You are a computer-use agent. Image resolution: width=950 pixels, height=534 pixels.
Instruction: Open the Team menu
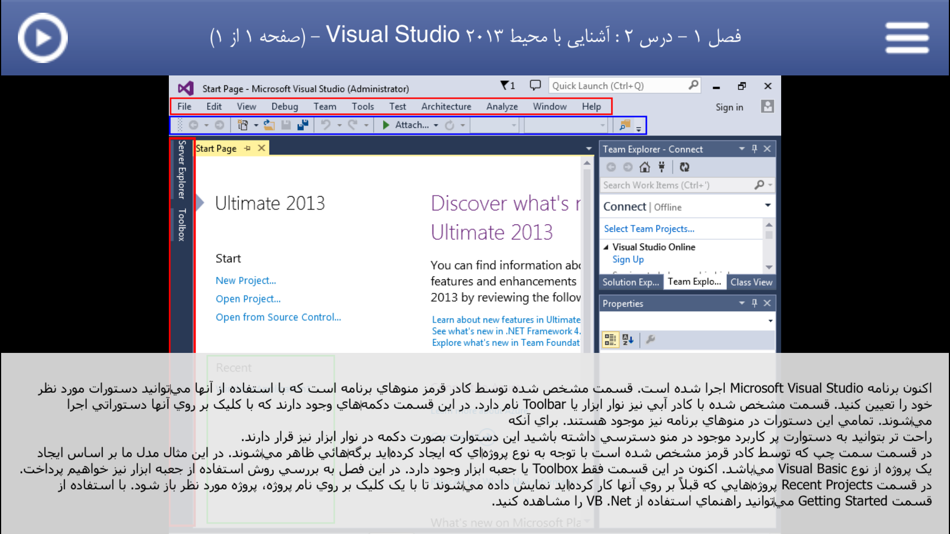[x=325, y=107]
